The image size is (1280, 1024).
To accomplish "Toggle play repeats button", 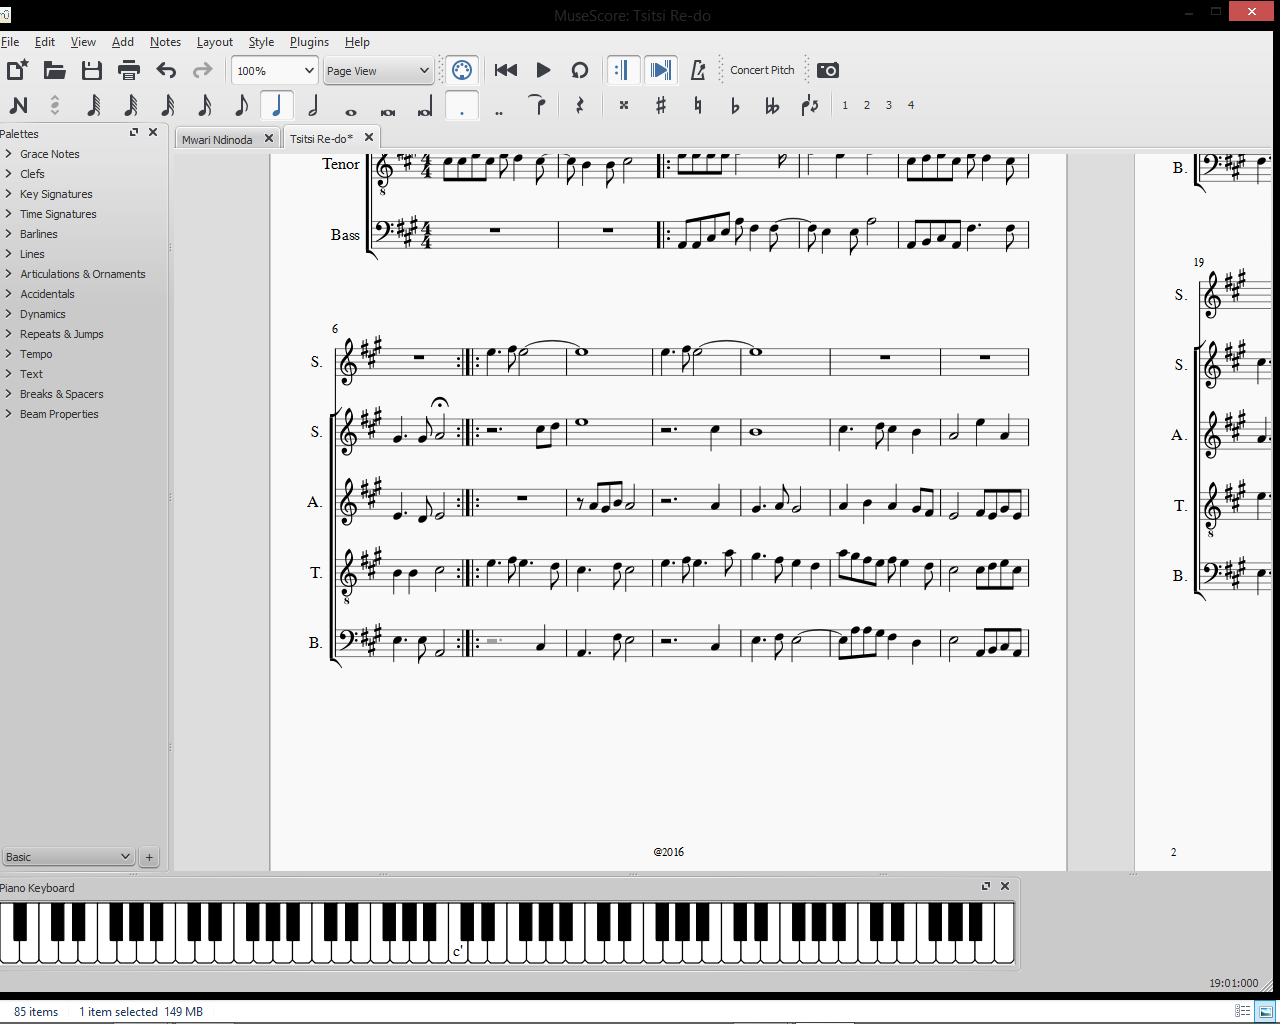I will (x=622, y=70).
